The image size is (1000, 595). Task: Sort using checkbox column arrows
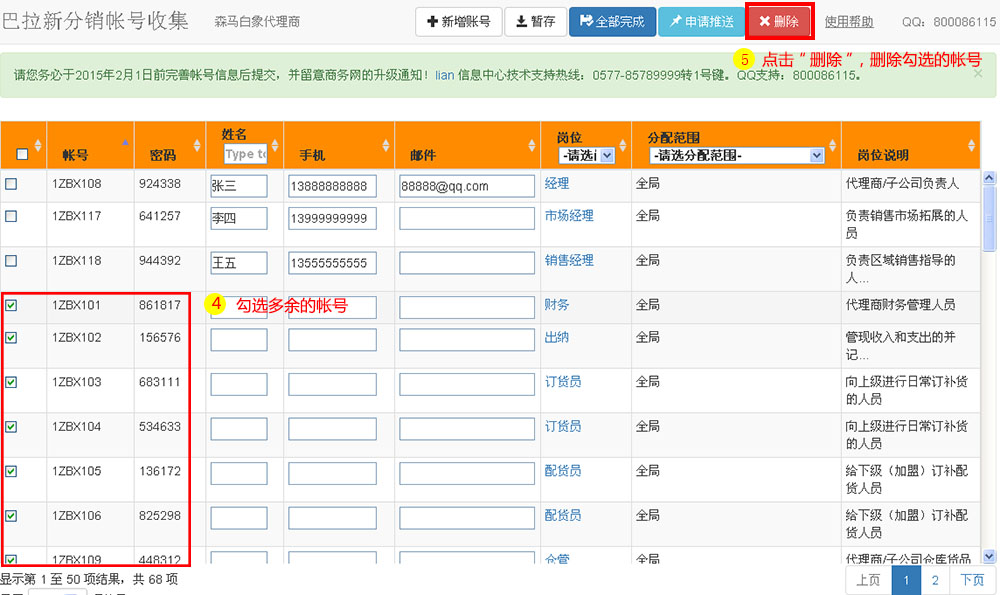click(x=38, y=145)
